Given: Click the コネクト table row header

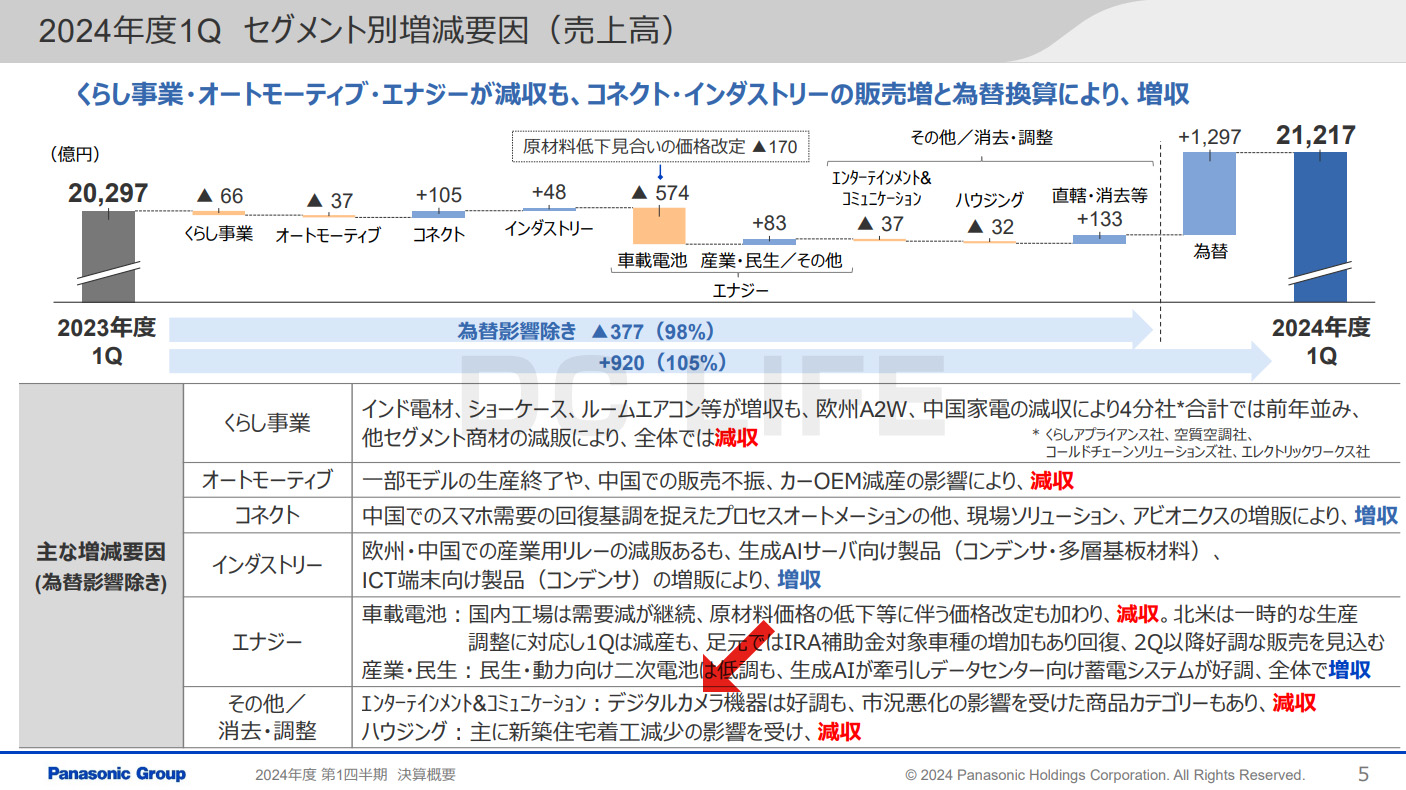Looking at the screenshot, I should click(x=267, y=515).
